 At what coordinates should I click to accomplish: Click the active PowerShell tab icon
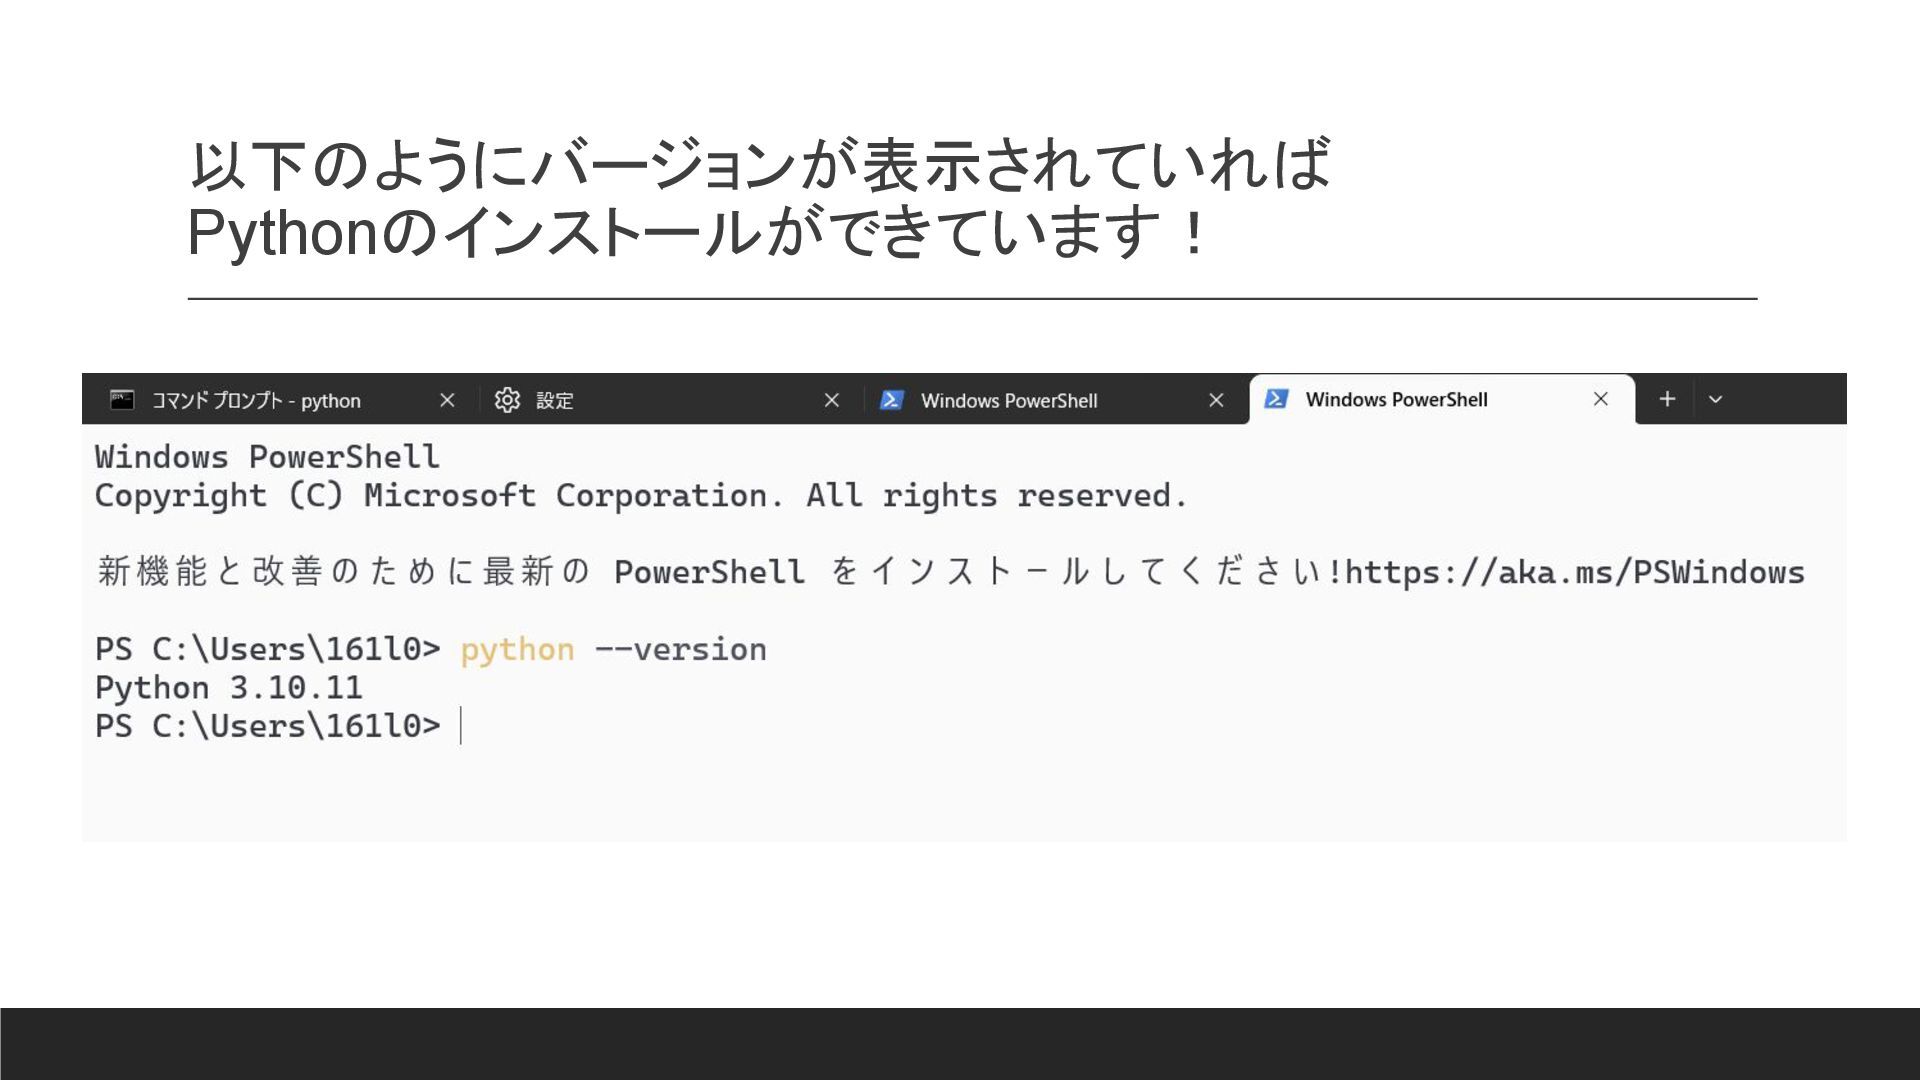click(1276, 399)
